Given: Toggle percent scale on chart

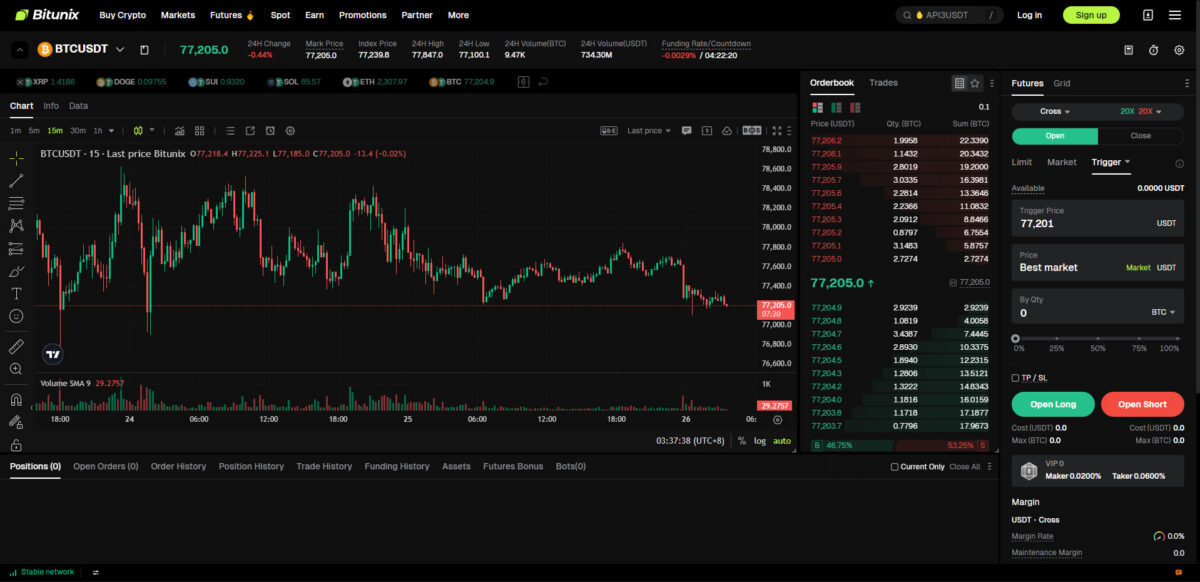Looking at the screenshot, I should pos(742,440).
